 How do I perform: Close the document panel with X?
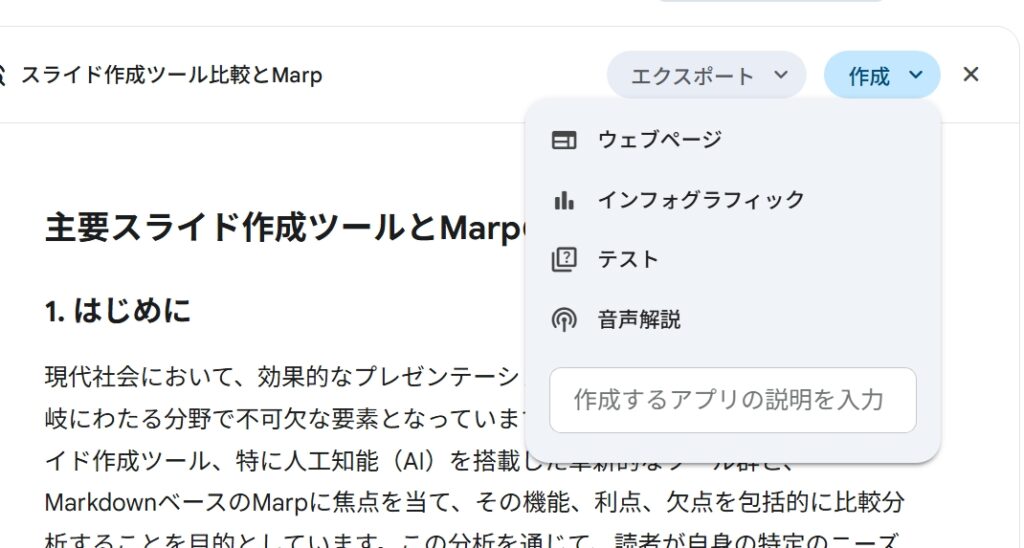(971, 75)
